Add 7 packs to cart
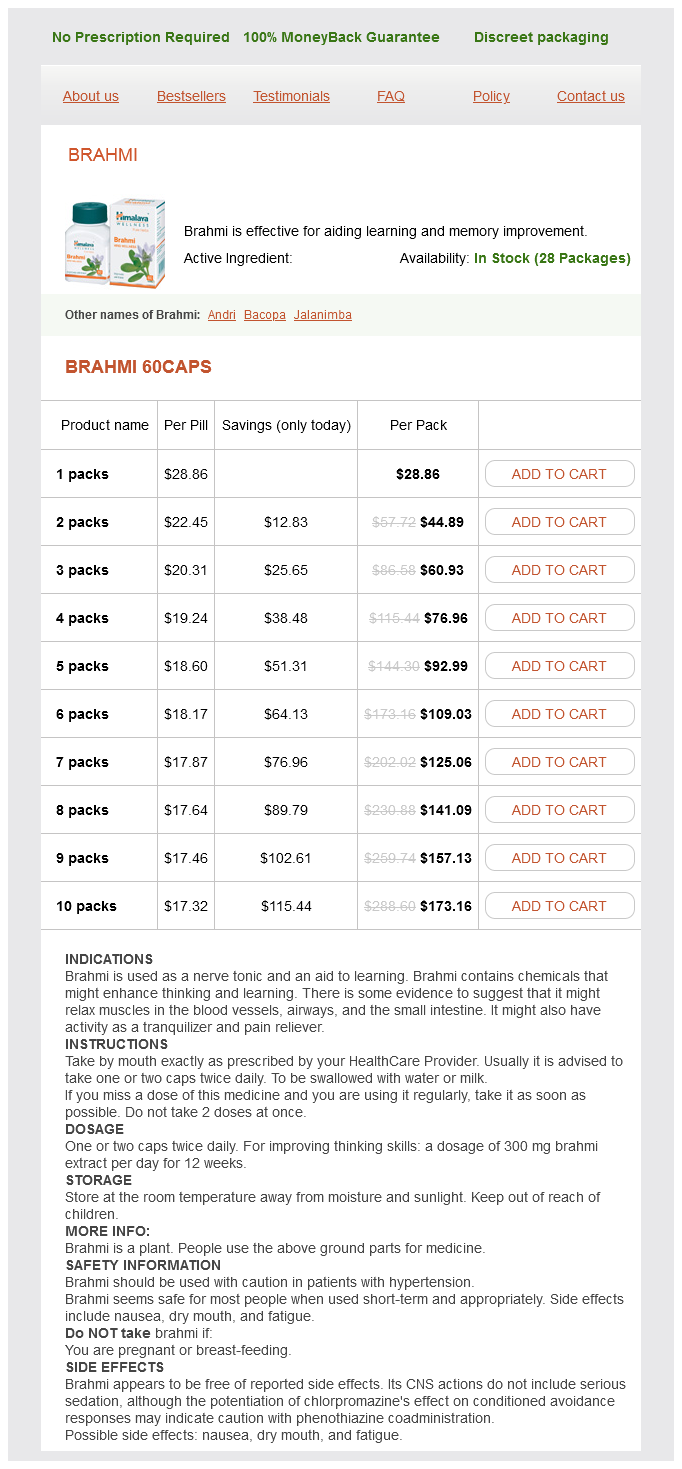Viewport: 682px width, 1469px height. (559, 762)
